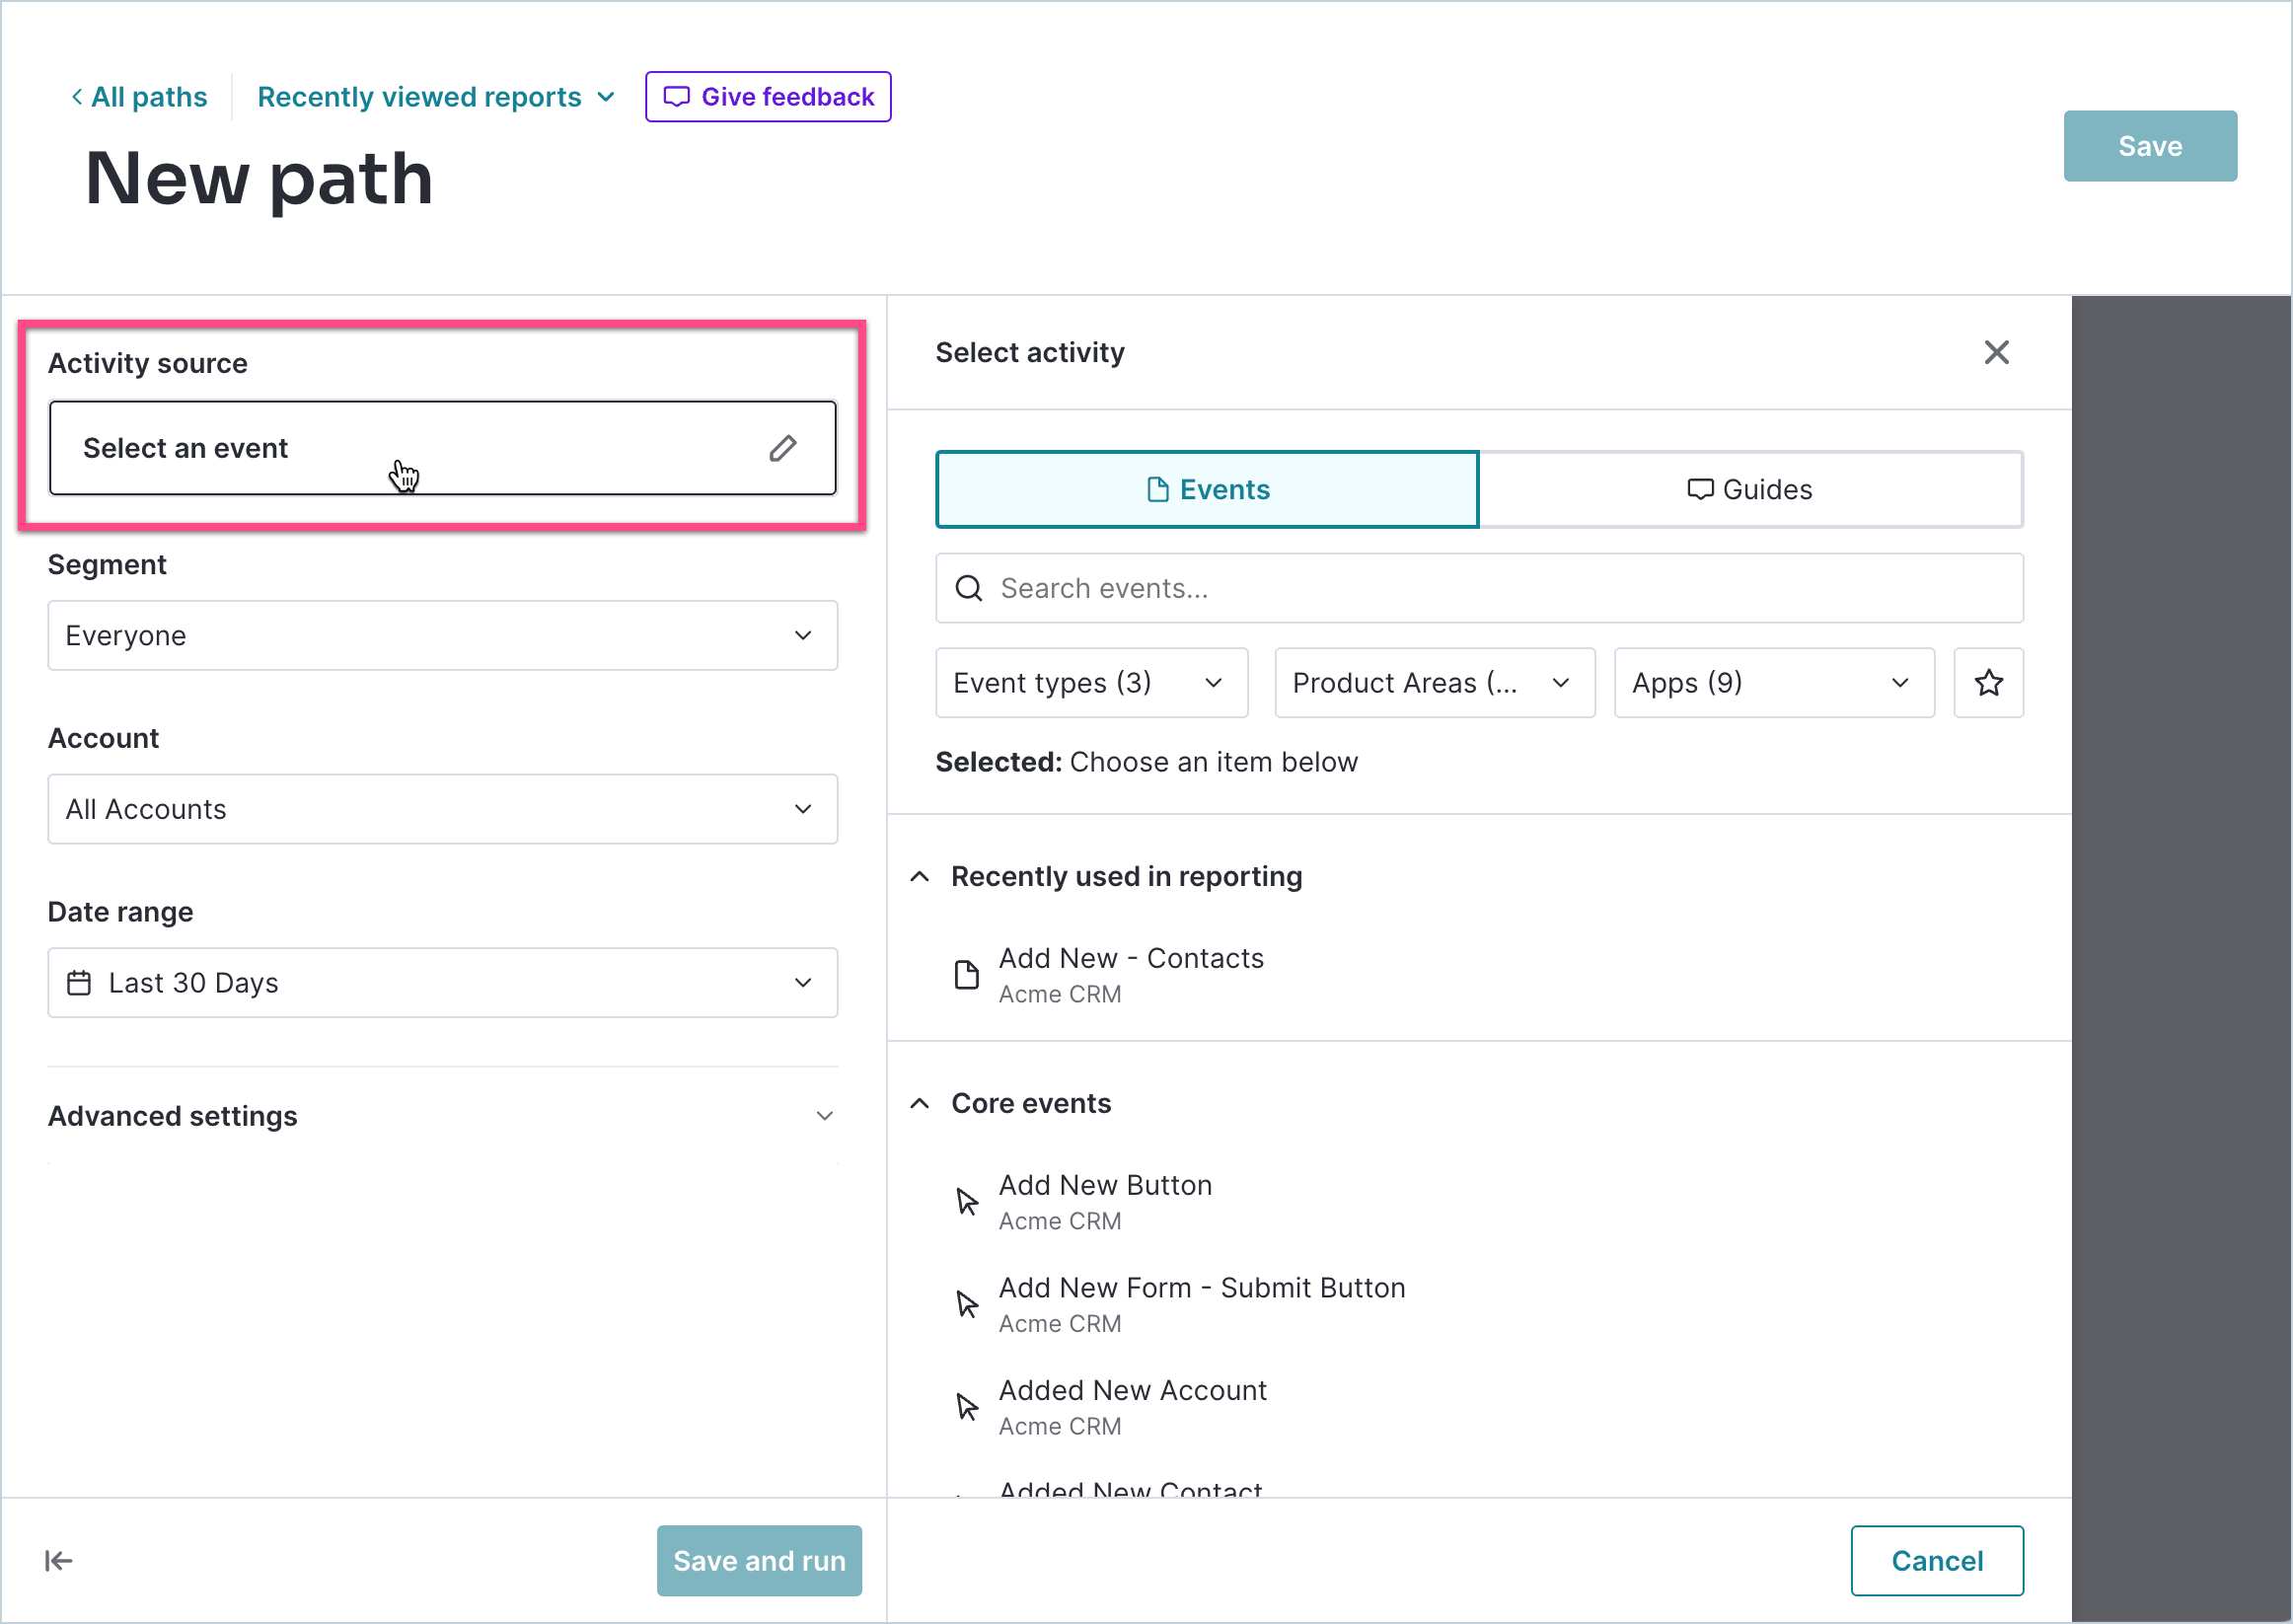Close the Select activity panel
The width and height of the screenshot is (2293, 1624).
point(1996,352)
